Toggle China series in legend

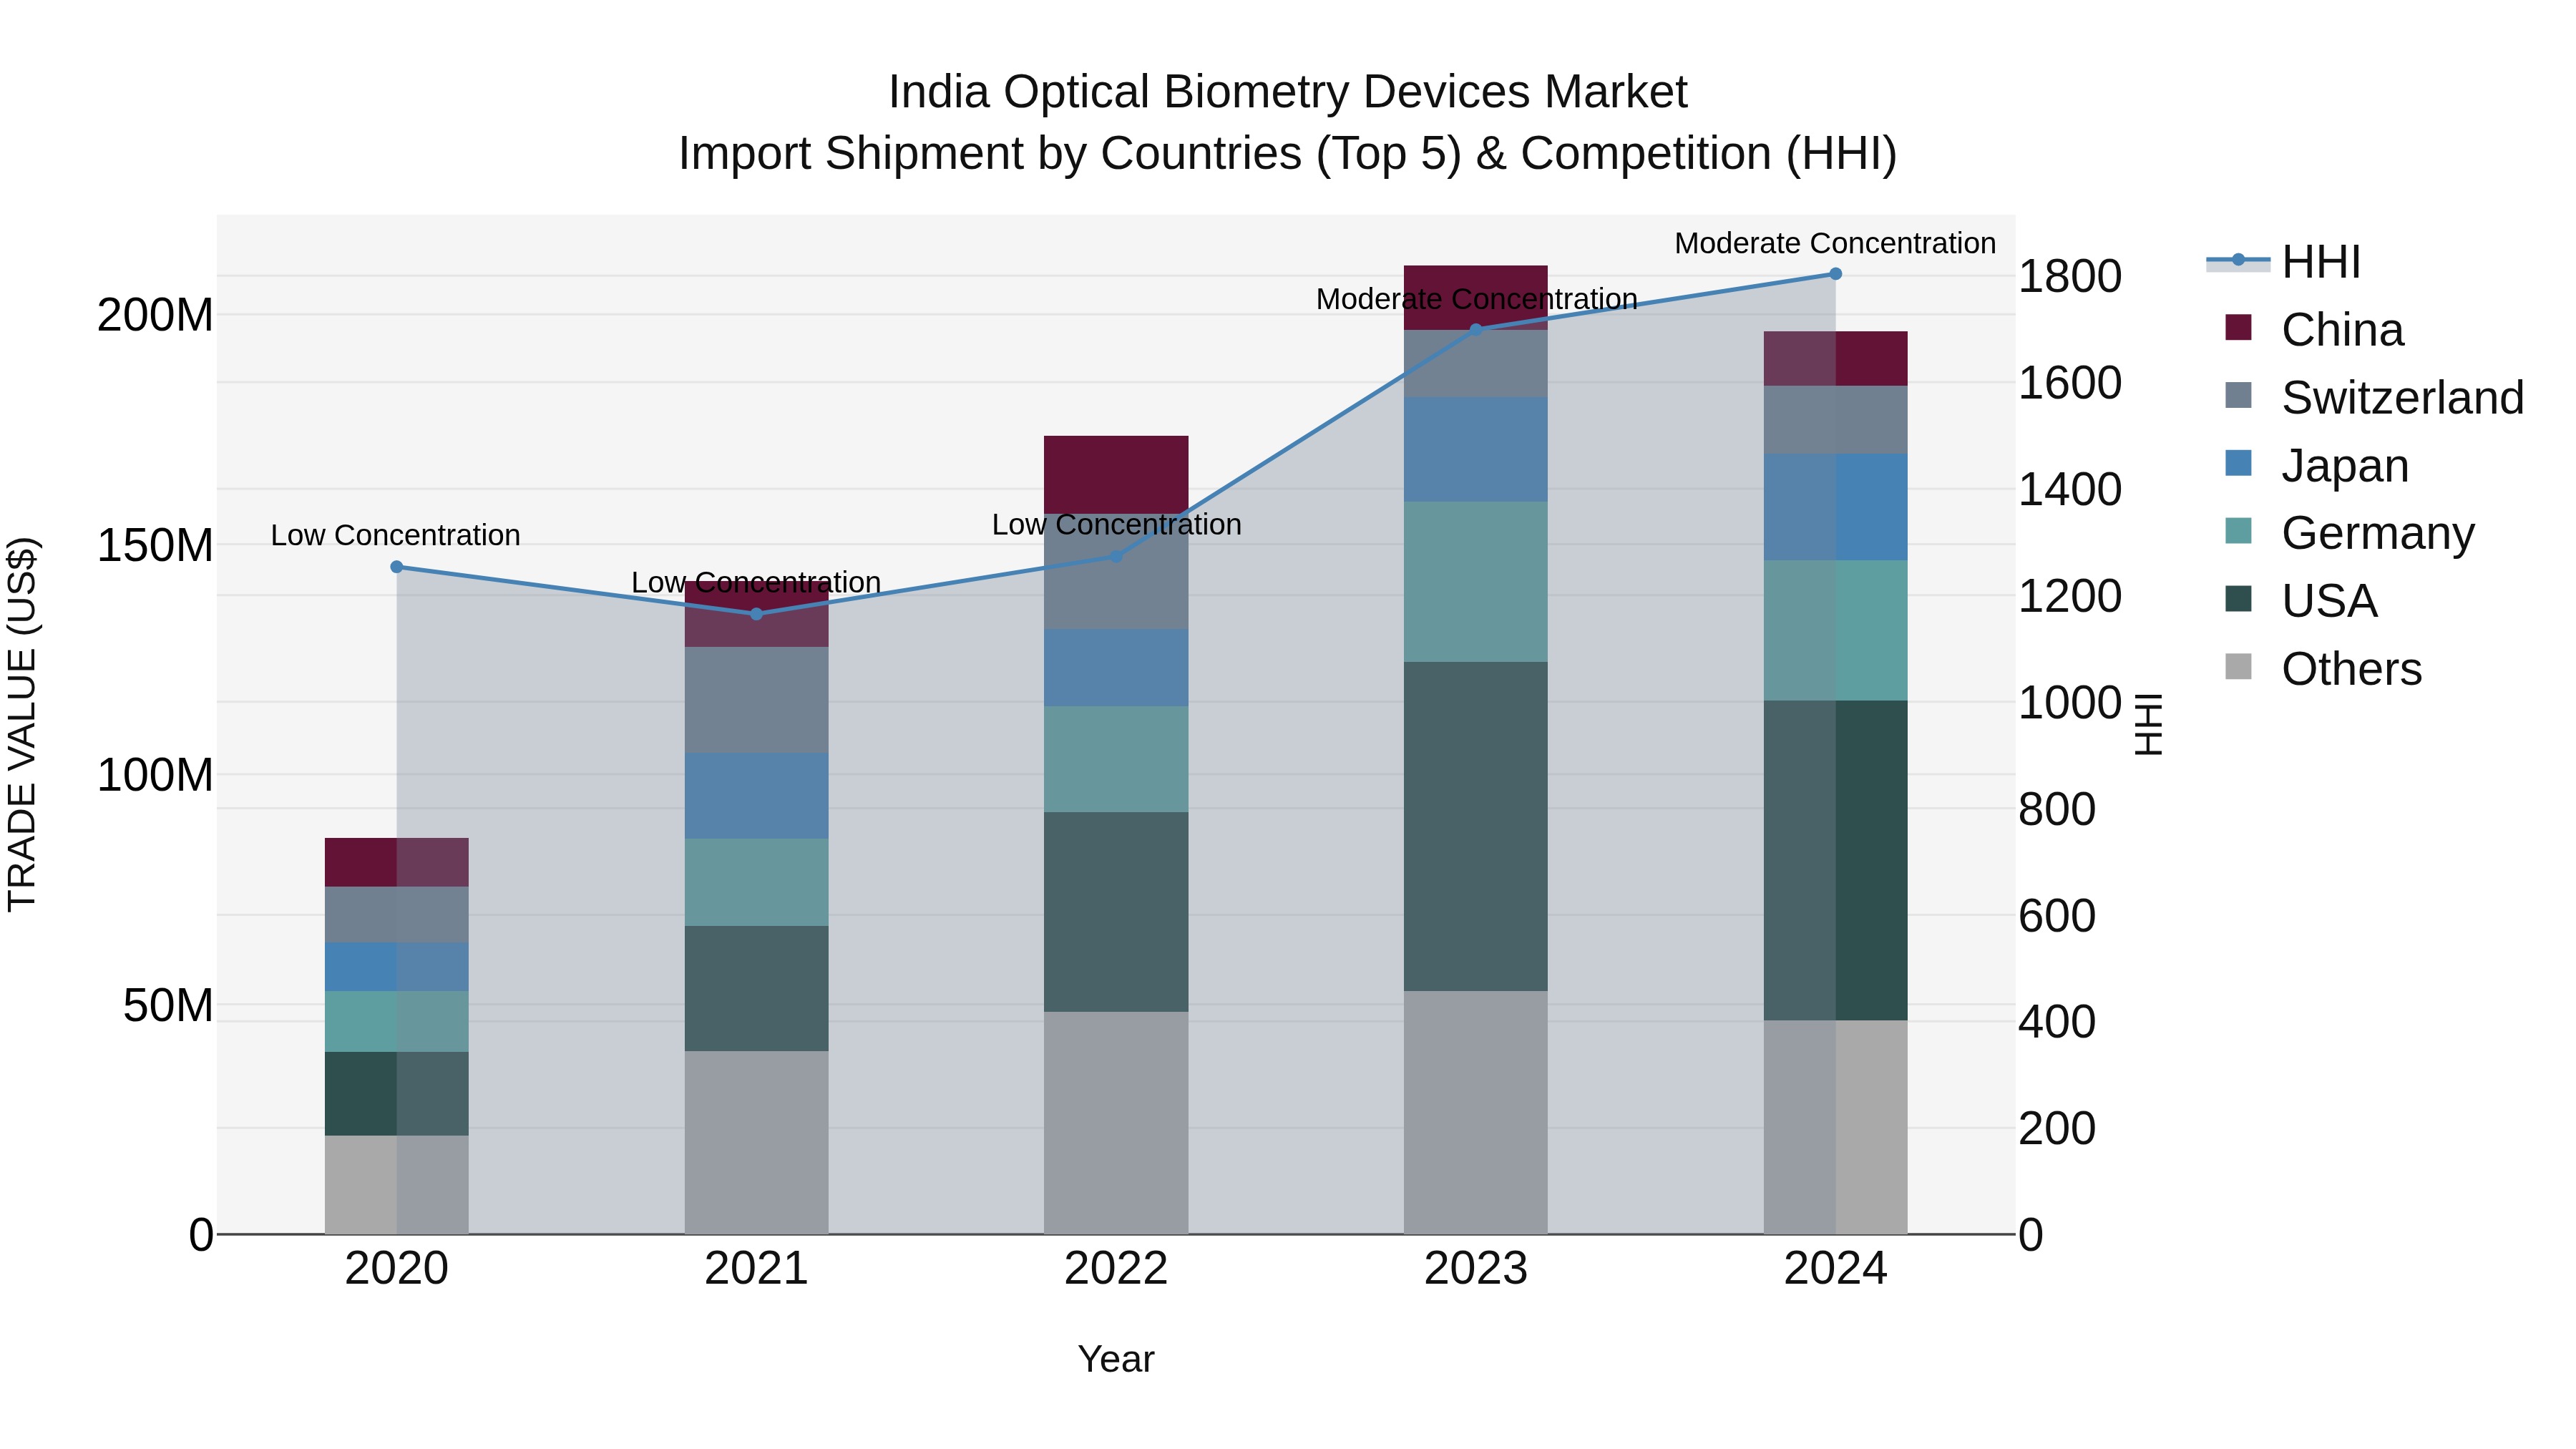(2314, 329)
